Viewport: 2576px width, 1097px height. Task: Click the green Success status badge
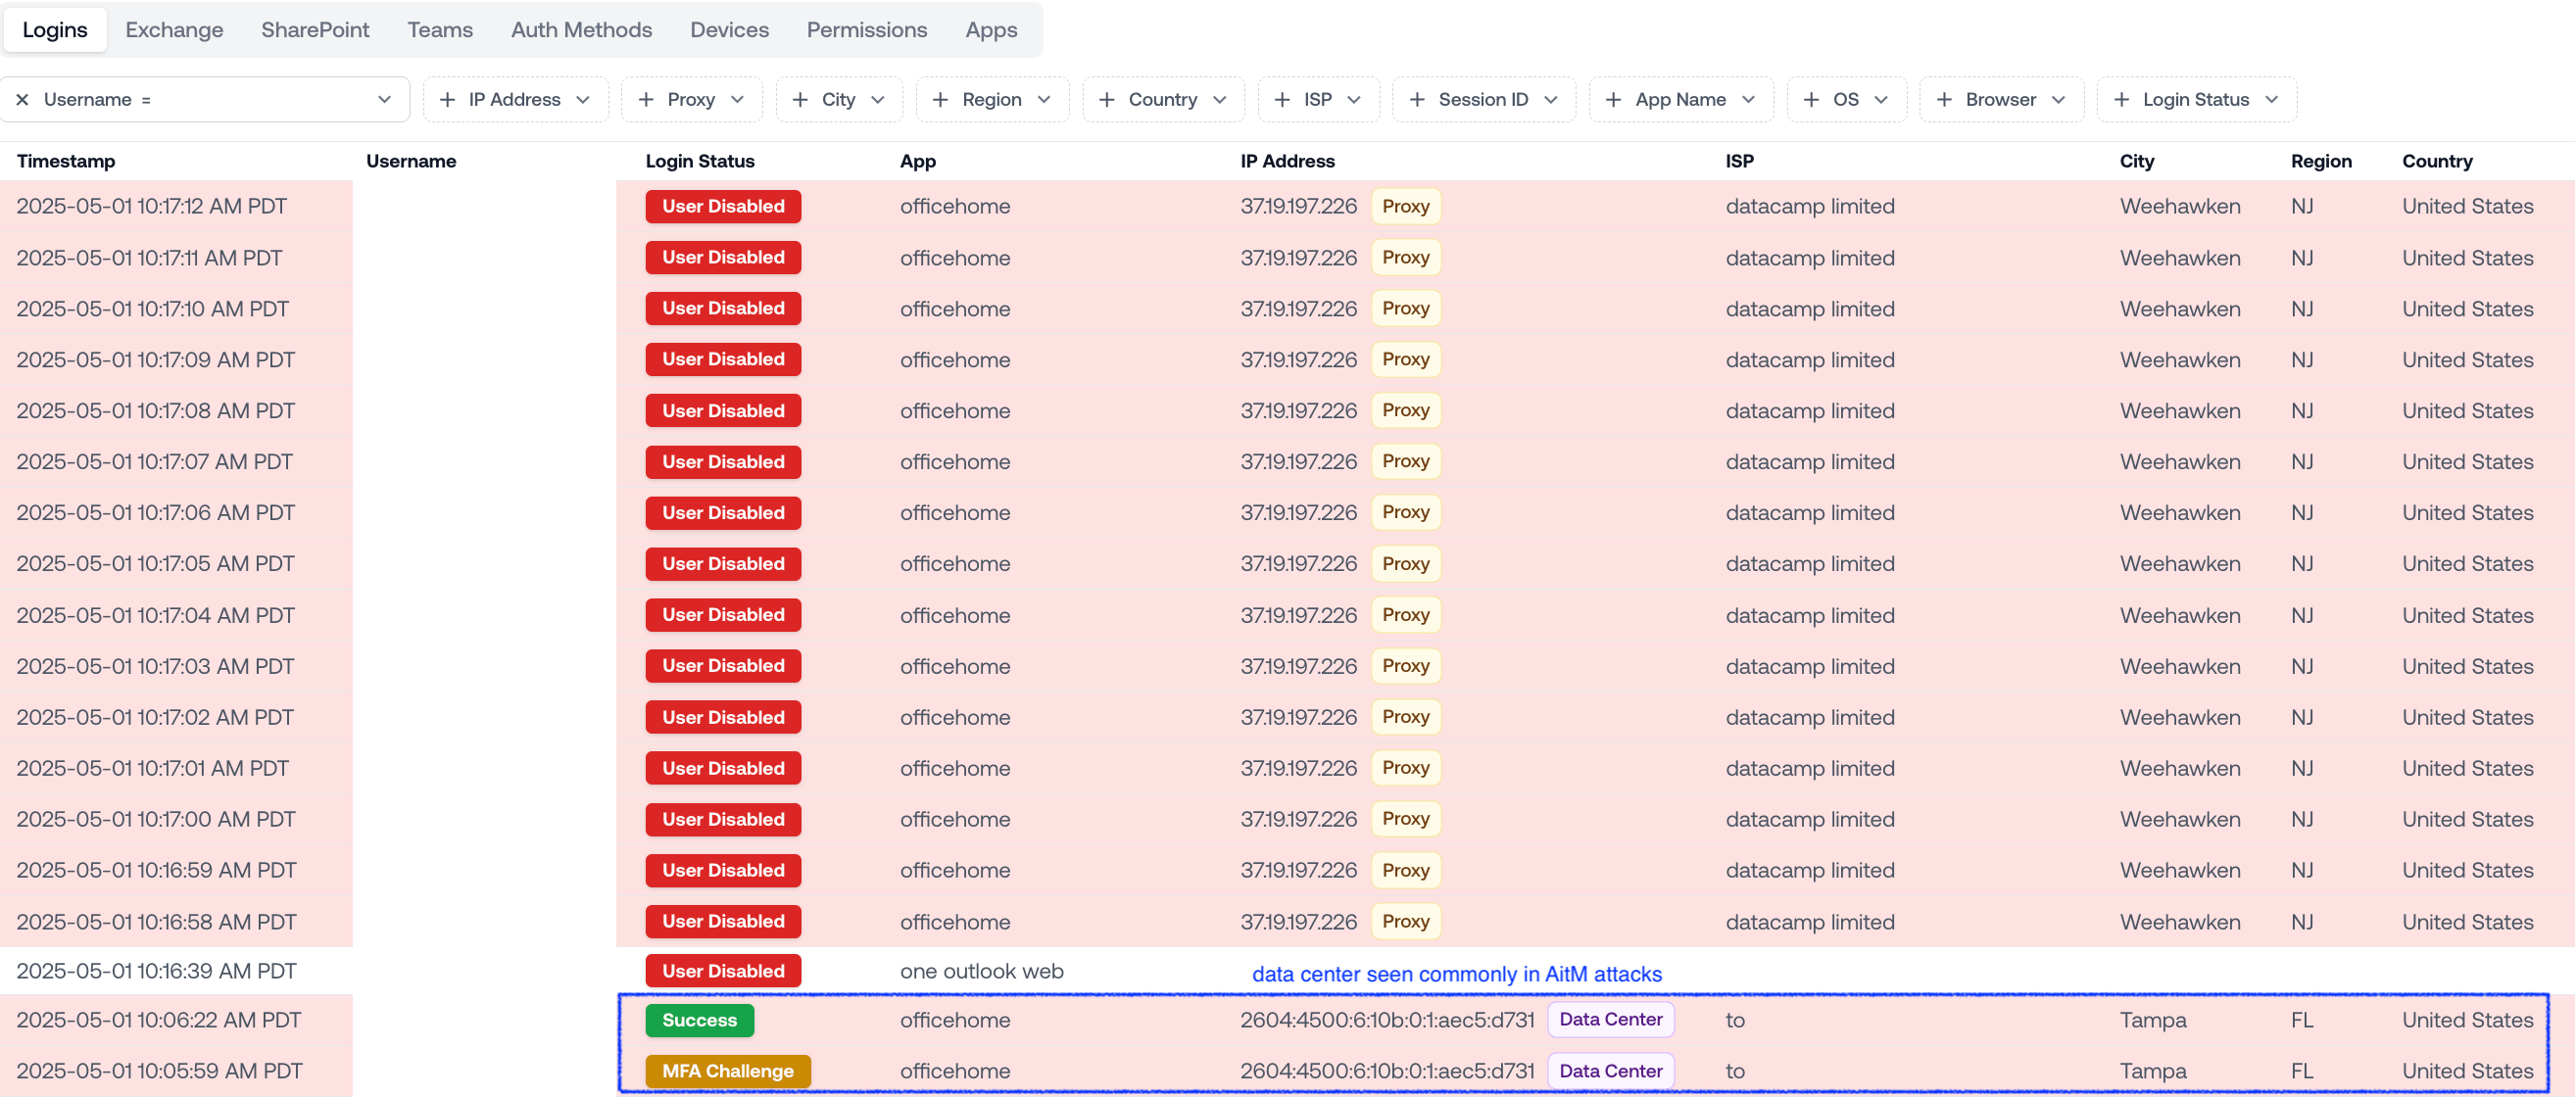tap(699, 1020)
